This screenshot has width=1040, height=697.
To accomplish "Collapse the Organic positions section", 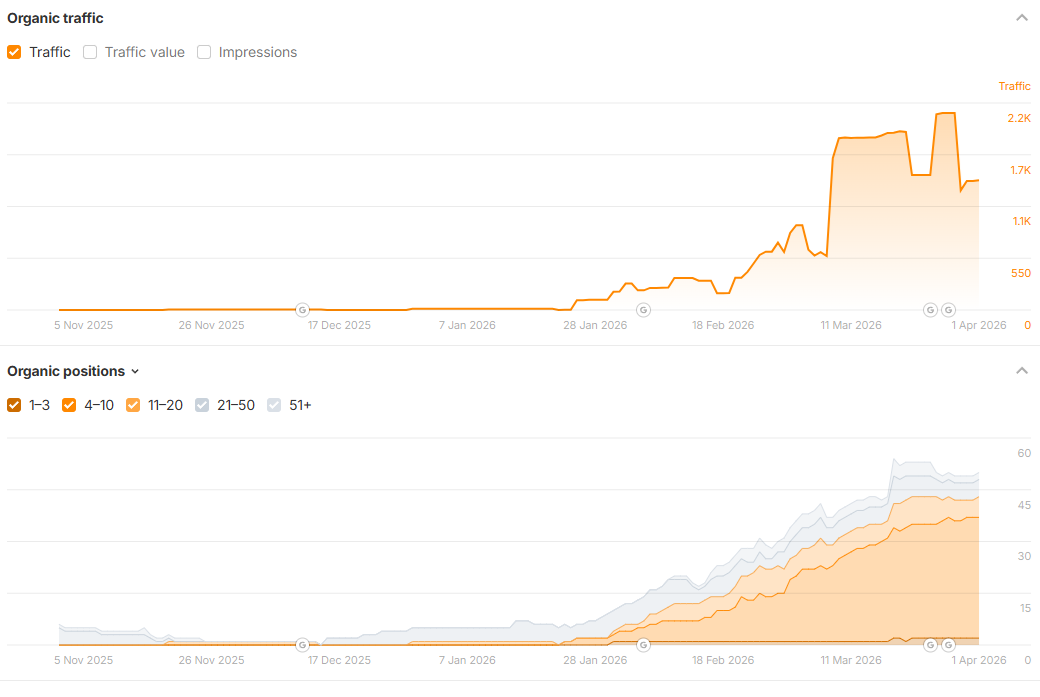I will [1021, 371].
